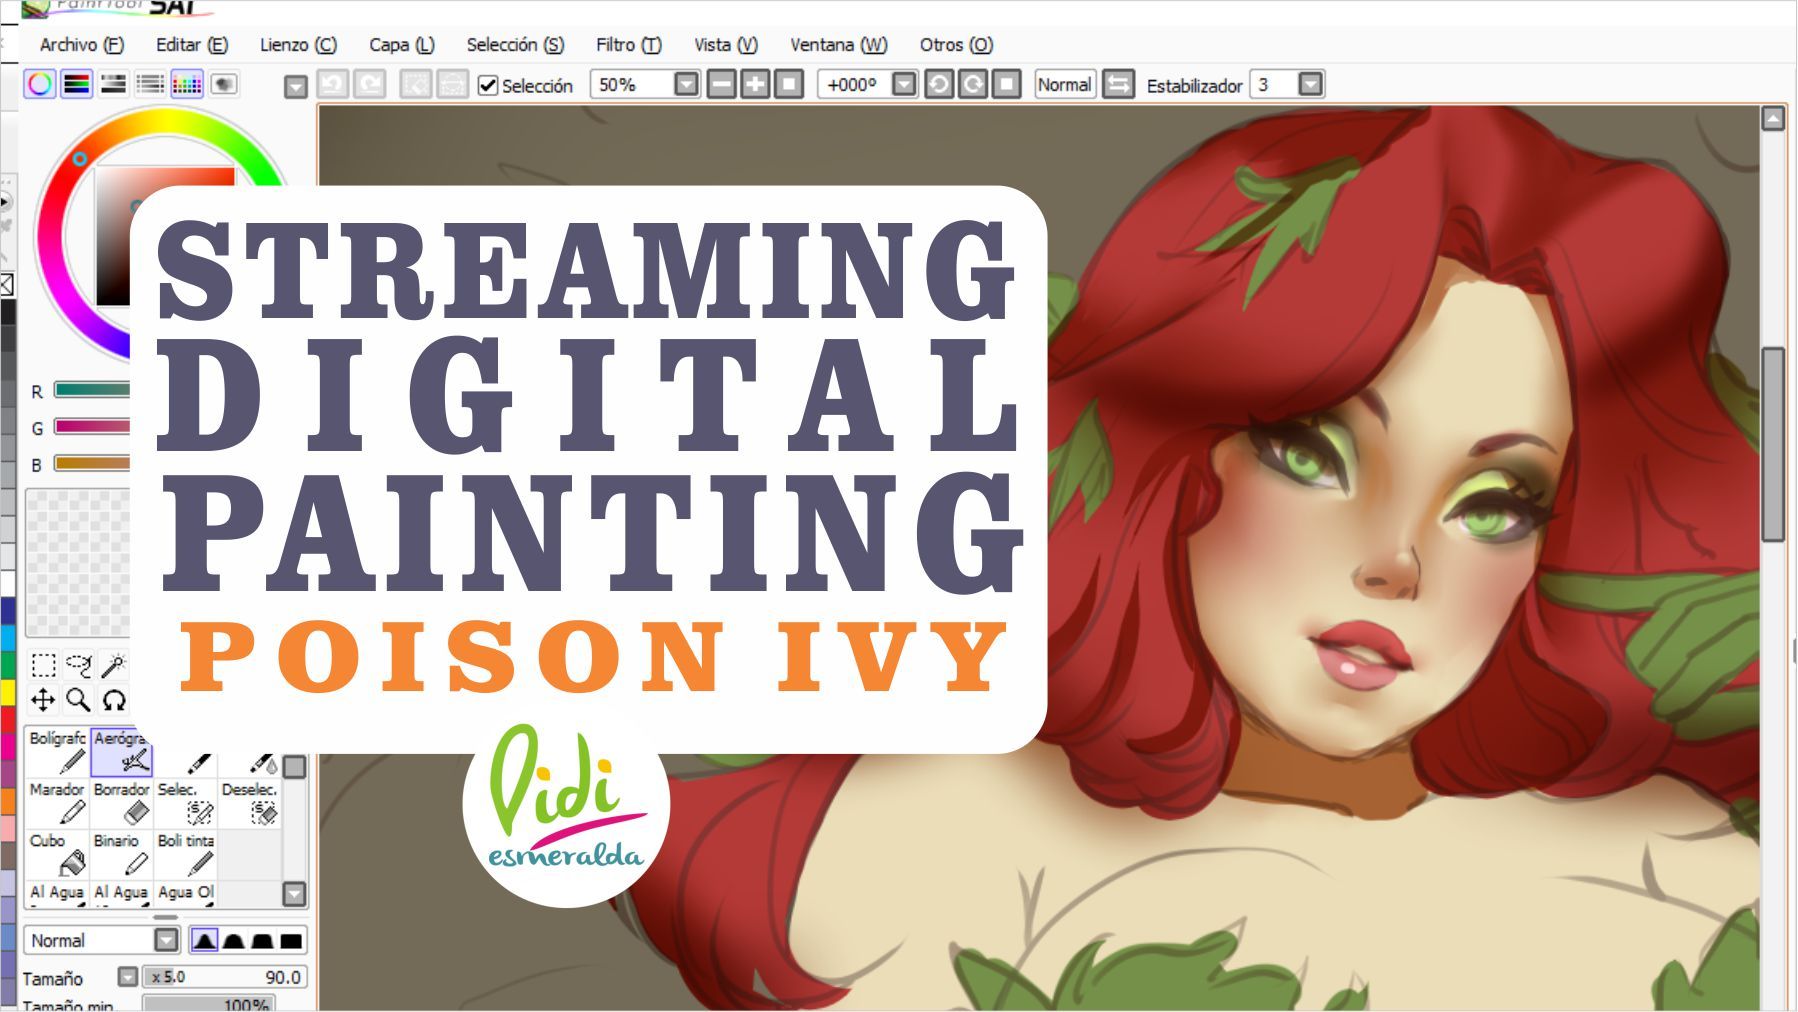Choose the Boli tinta ink pen
Viewport: 1798px width, 1012px height.
click(185, 855)
